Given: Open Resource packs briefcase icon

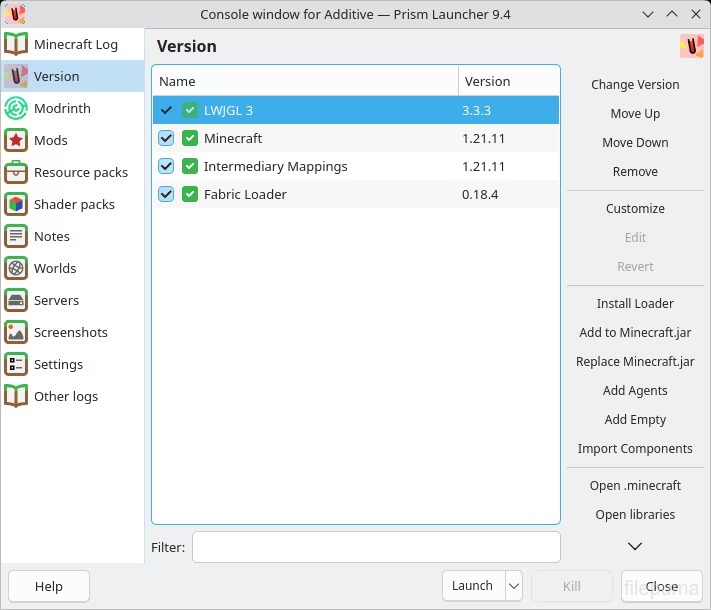Looking at the screenshot, I should pyautogui.click(x=16, y=172).
